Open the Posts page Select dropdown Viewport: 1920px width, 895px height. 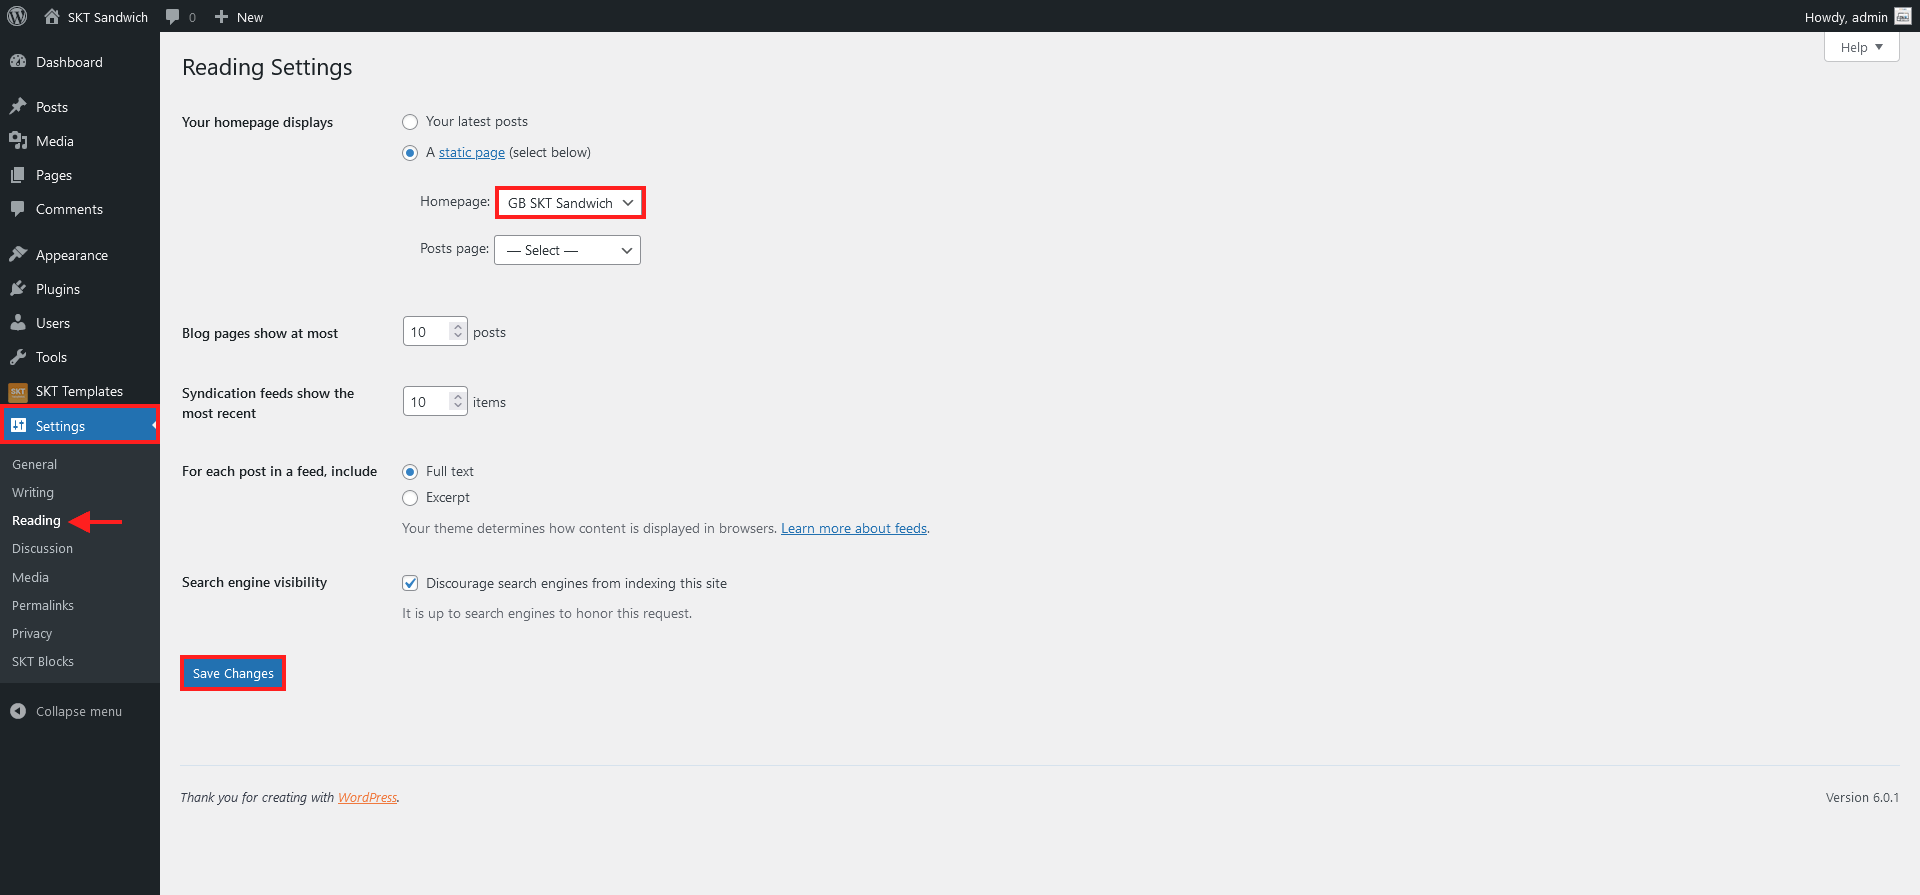click(567, 250)
